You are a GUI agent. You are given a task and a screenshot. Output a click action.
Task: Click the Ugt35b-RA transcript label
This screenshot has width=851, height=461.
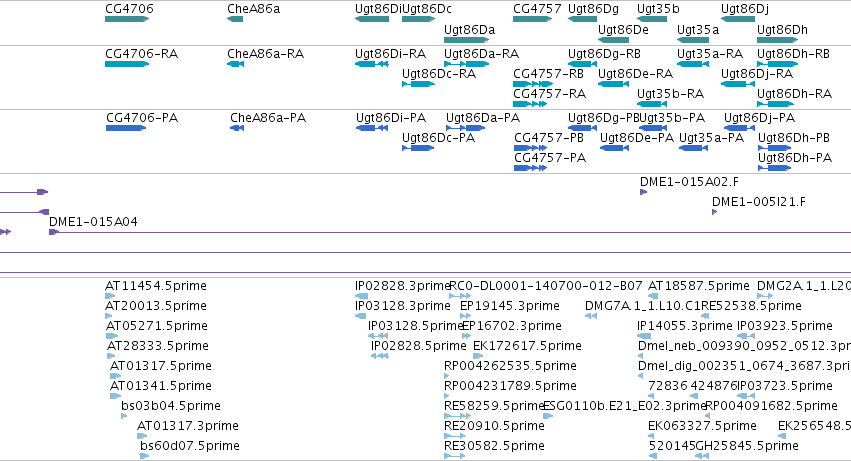pyautogui.click(x=670, y=94)
